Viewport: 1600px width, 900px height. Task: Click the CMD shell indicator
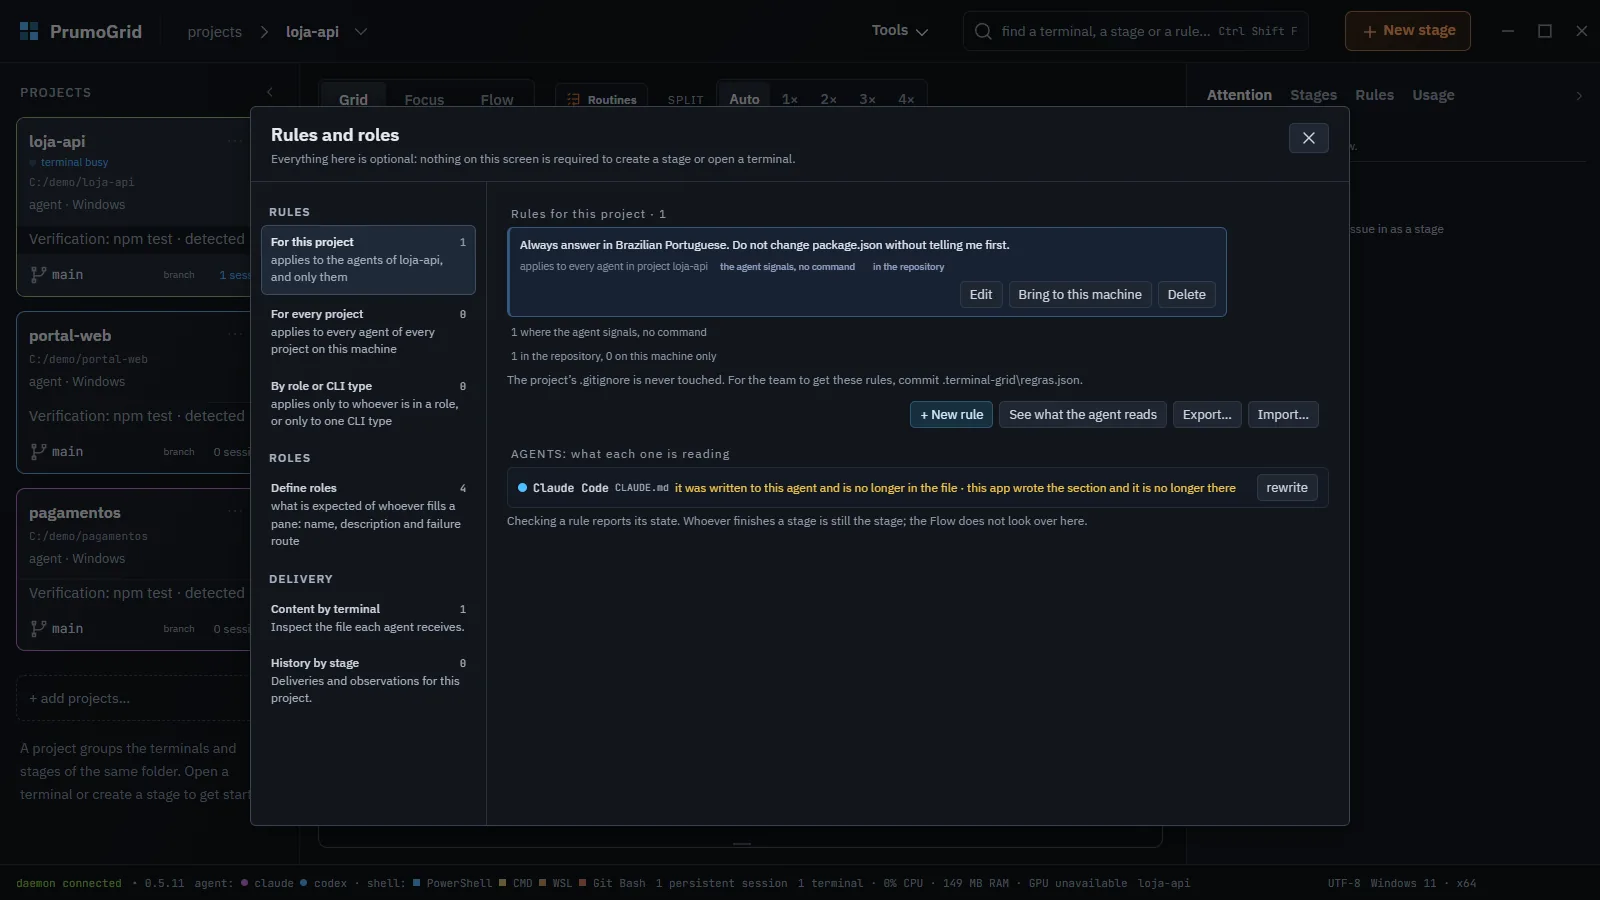click(516, 883)
